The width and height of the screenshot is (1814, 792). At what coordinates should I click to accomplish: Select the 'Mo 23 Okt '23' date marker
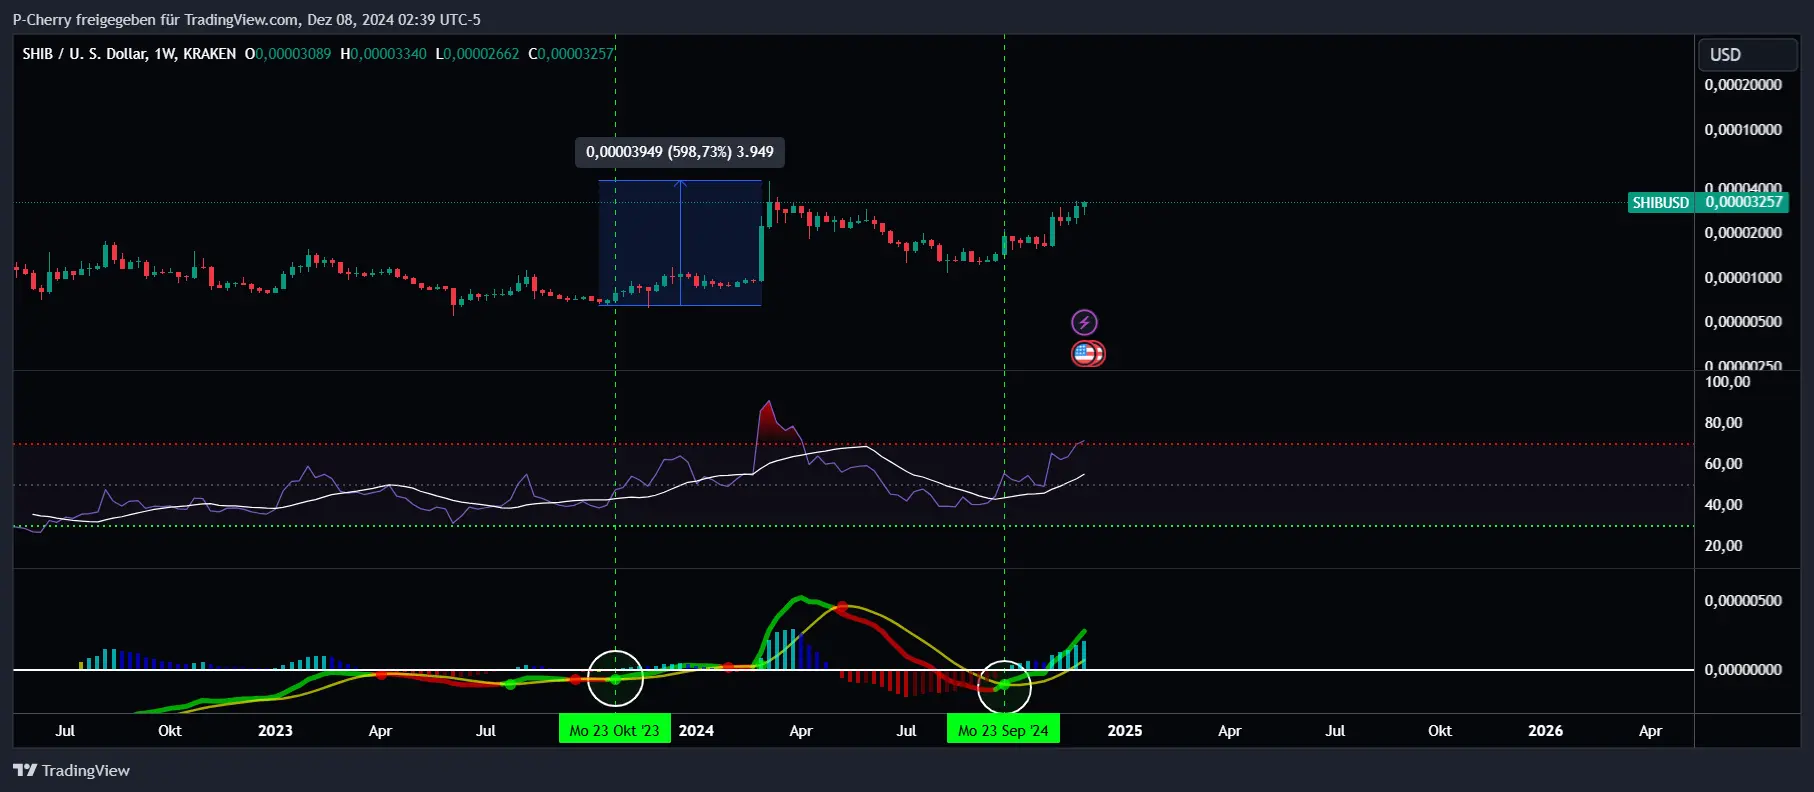[614, 730]
